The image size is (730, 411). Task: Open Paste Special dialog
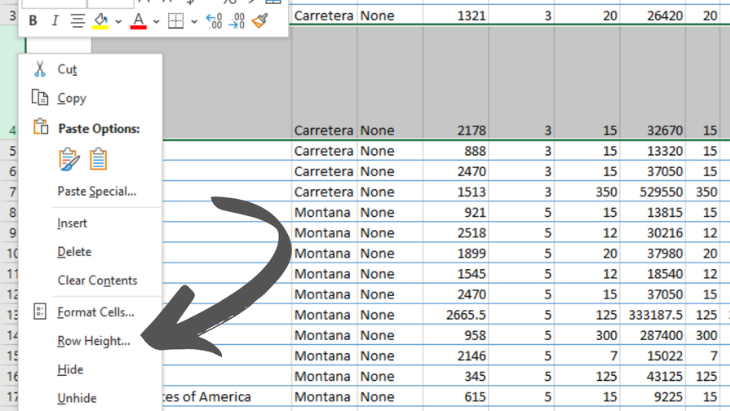point(97,191)
